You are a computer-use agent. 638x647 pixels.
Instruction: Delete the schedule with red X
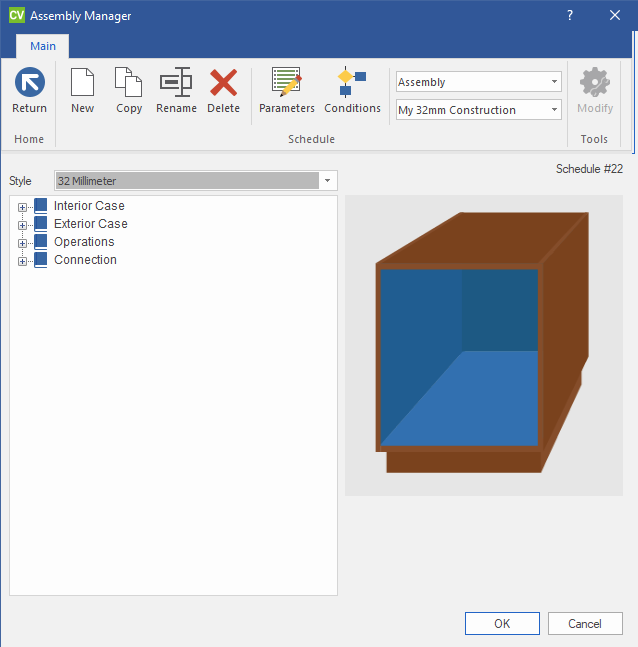[223, 83]
